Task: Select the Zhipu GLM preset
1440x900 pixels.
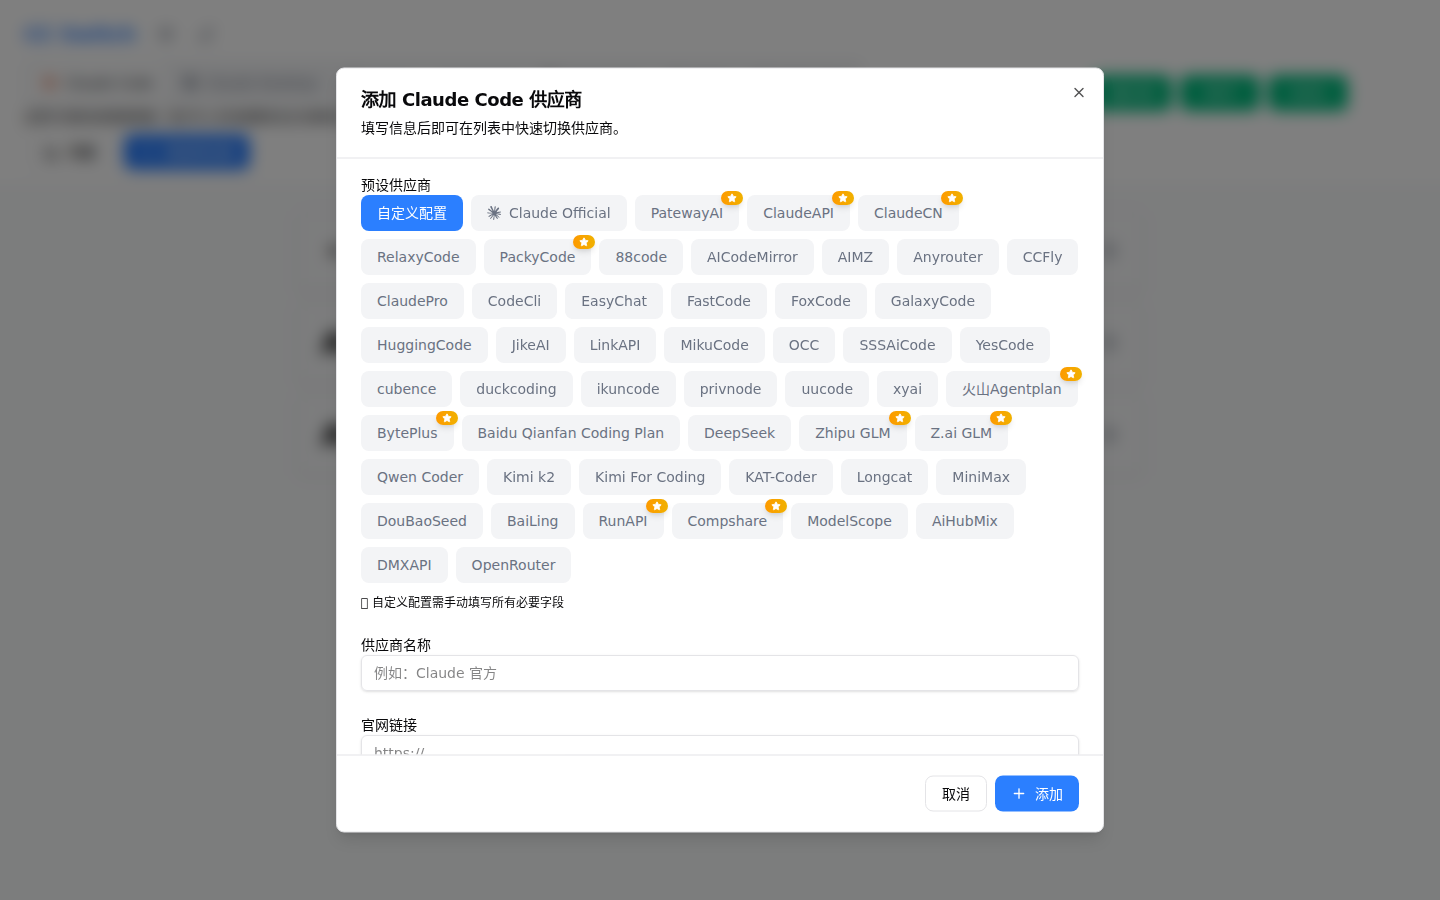Action: pos(853,433)
